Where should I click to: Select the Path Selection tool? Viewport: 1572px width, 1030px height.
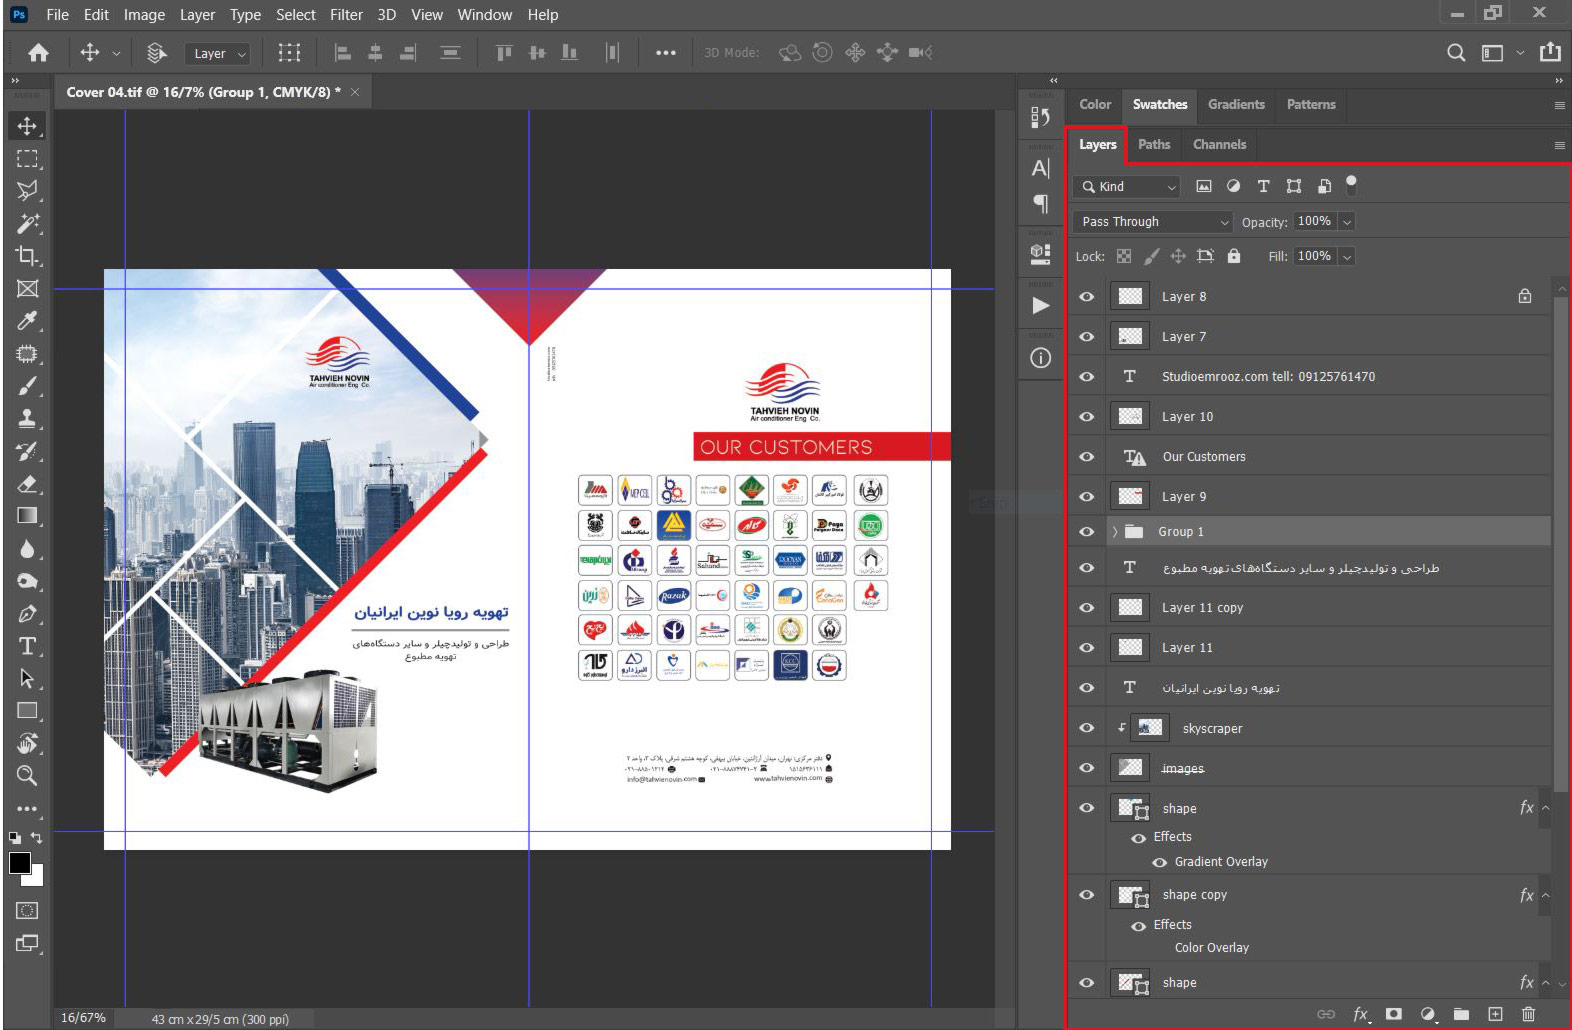pos(27,679)
